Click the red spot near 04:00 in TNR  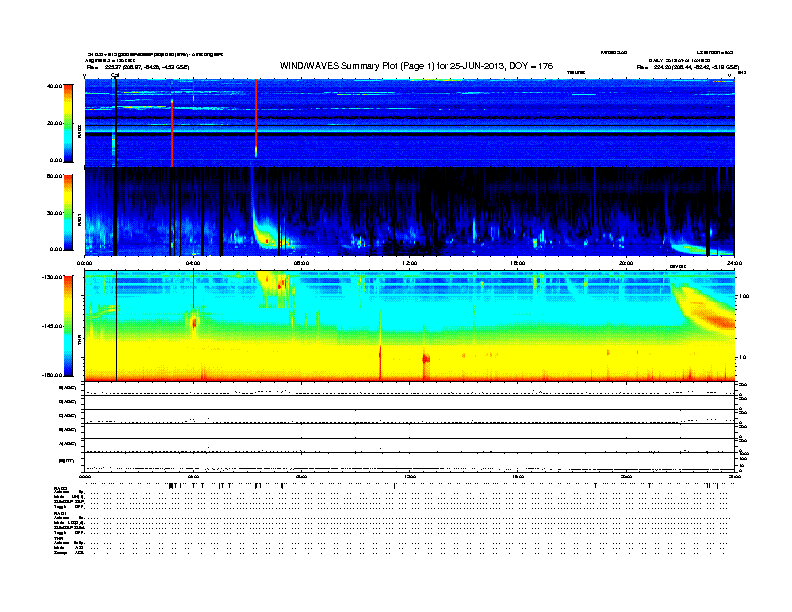pos(194,322)
